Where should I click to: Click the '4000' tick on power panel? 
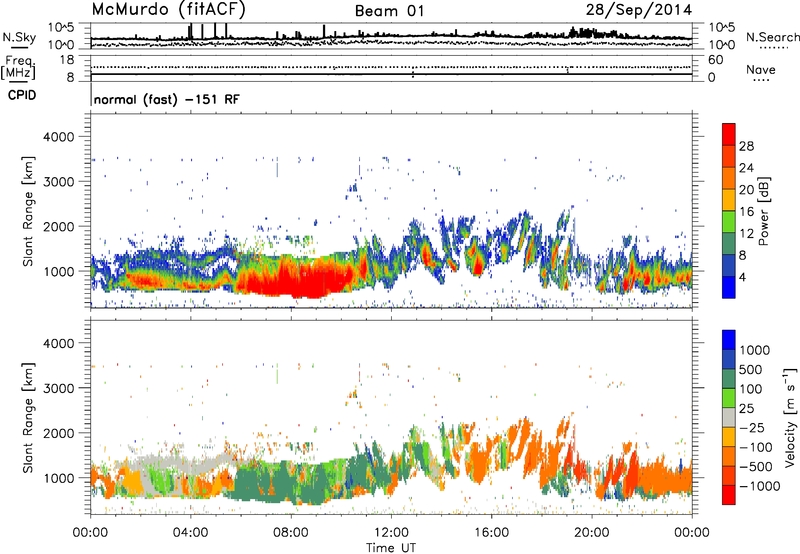59,137
